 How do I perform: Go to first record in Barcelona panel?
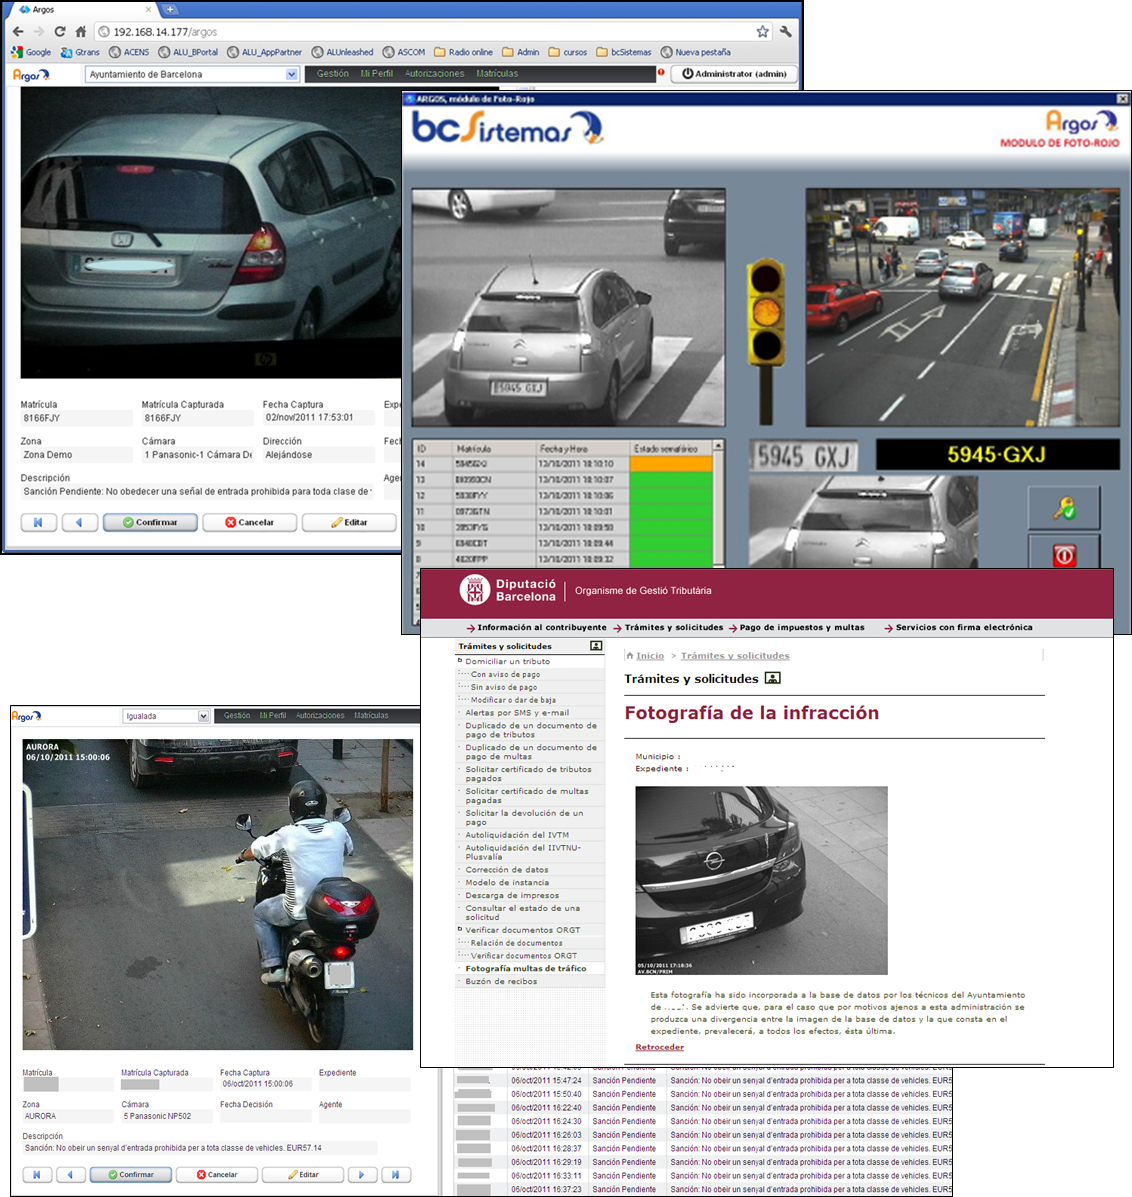(38, 522)
